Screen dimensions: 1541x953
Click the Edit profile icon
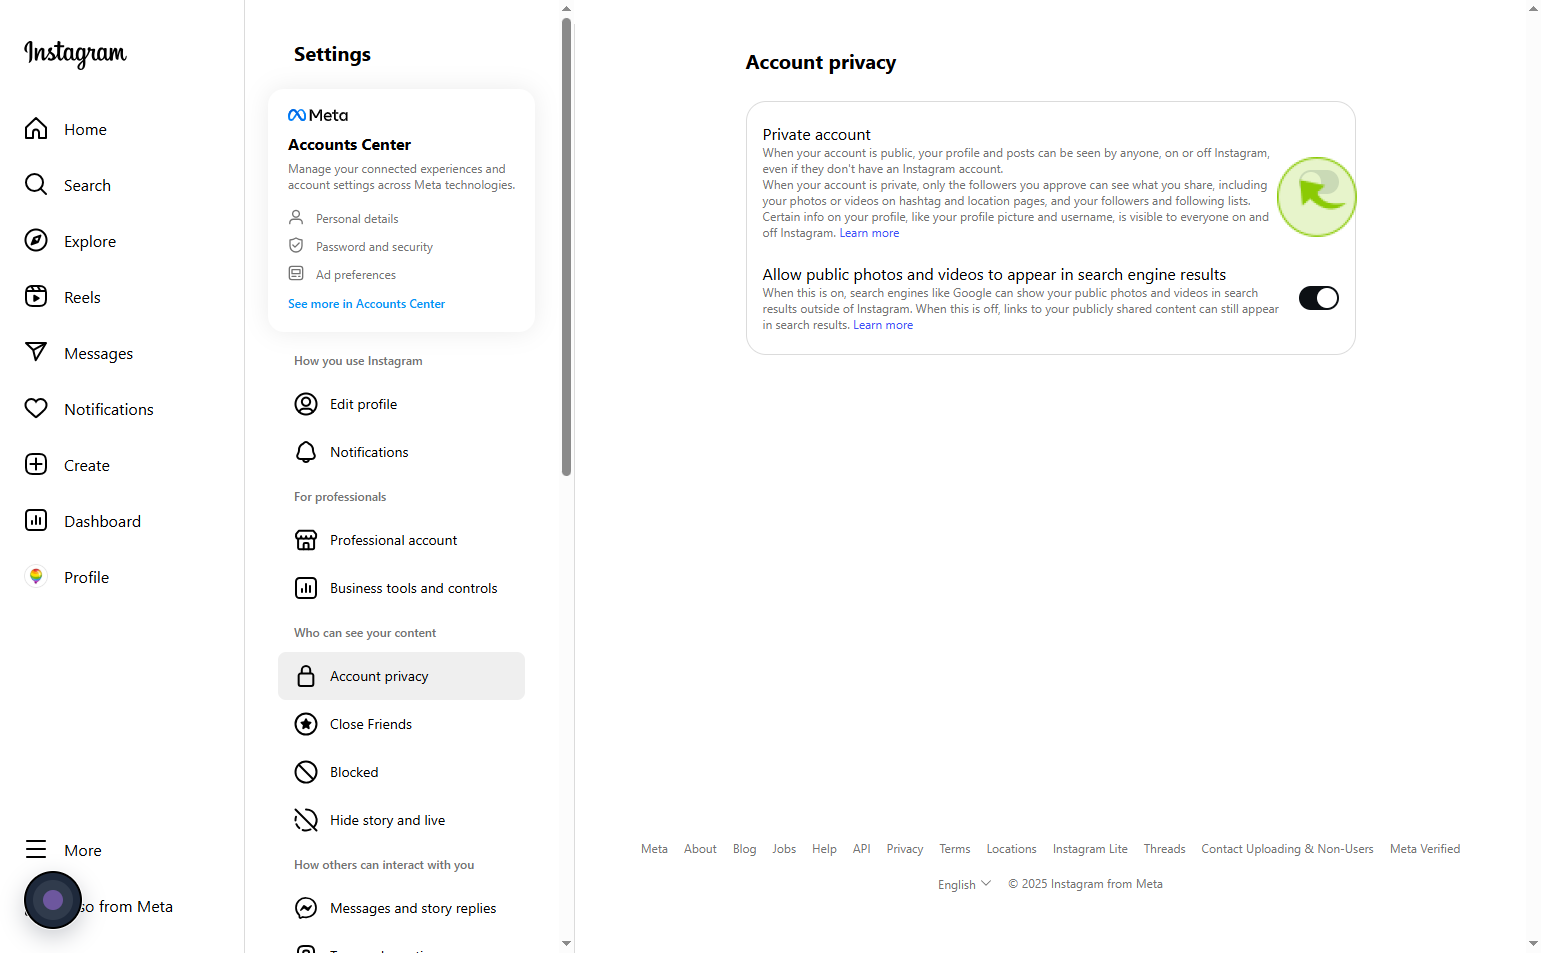(306, 404)
